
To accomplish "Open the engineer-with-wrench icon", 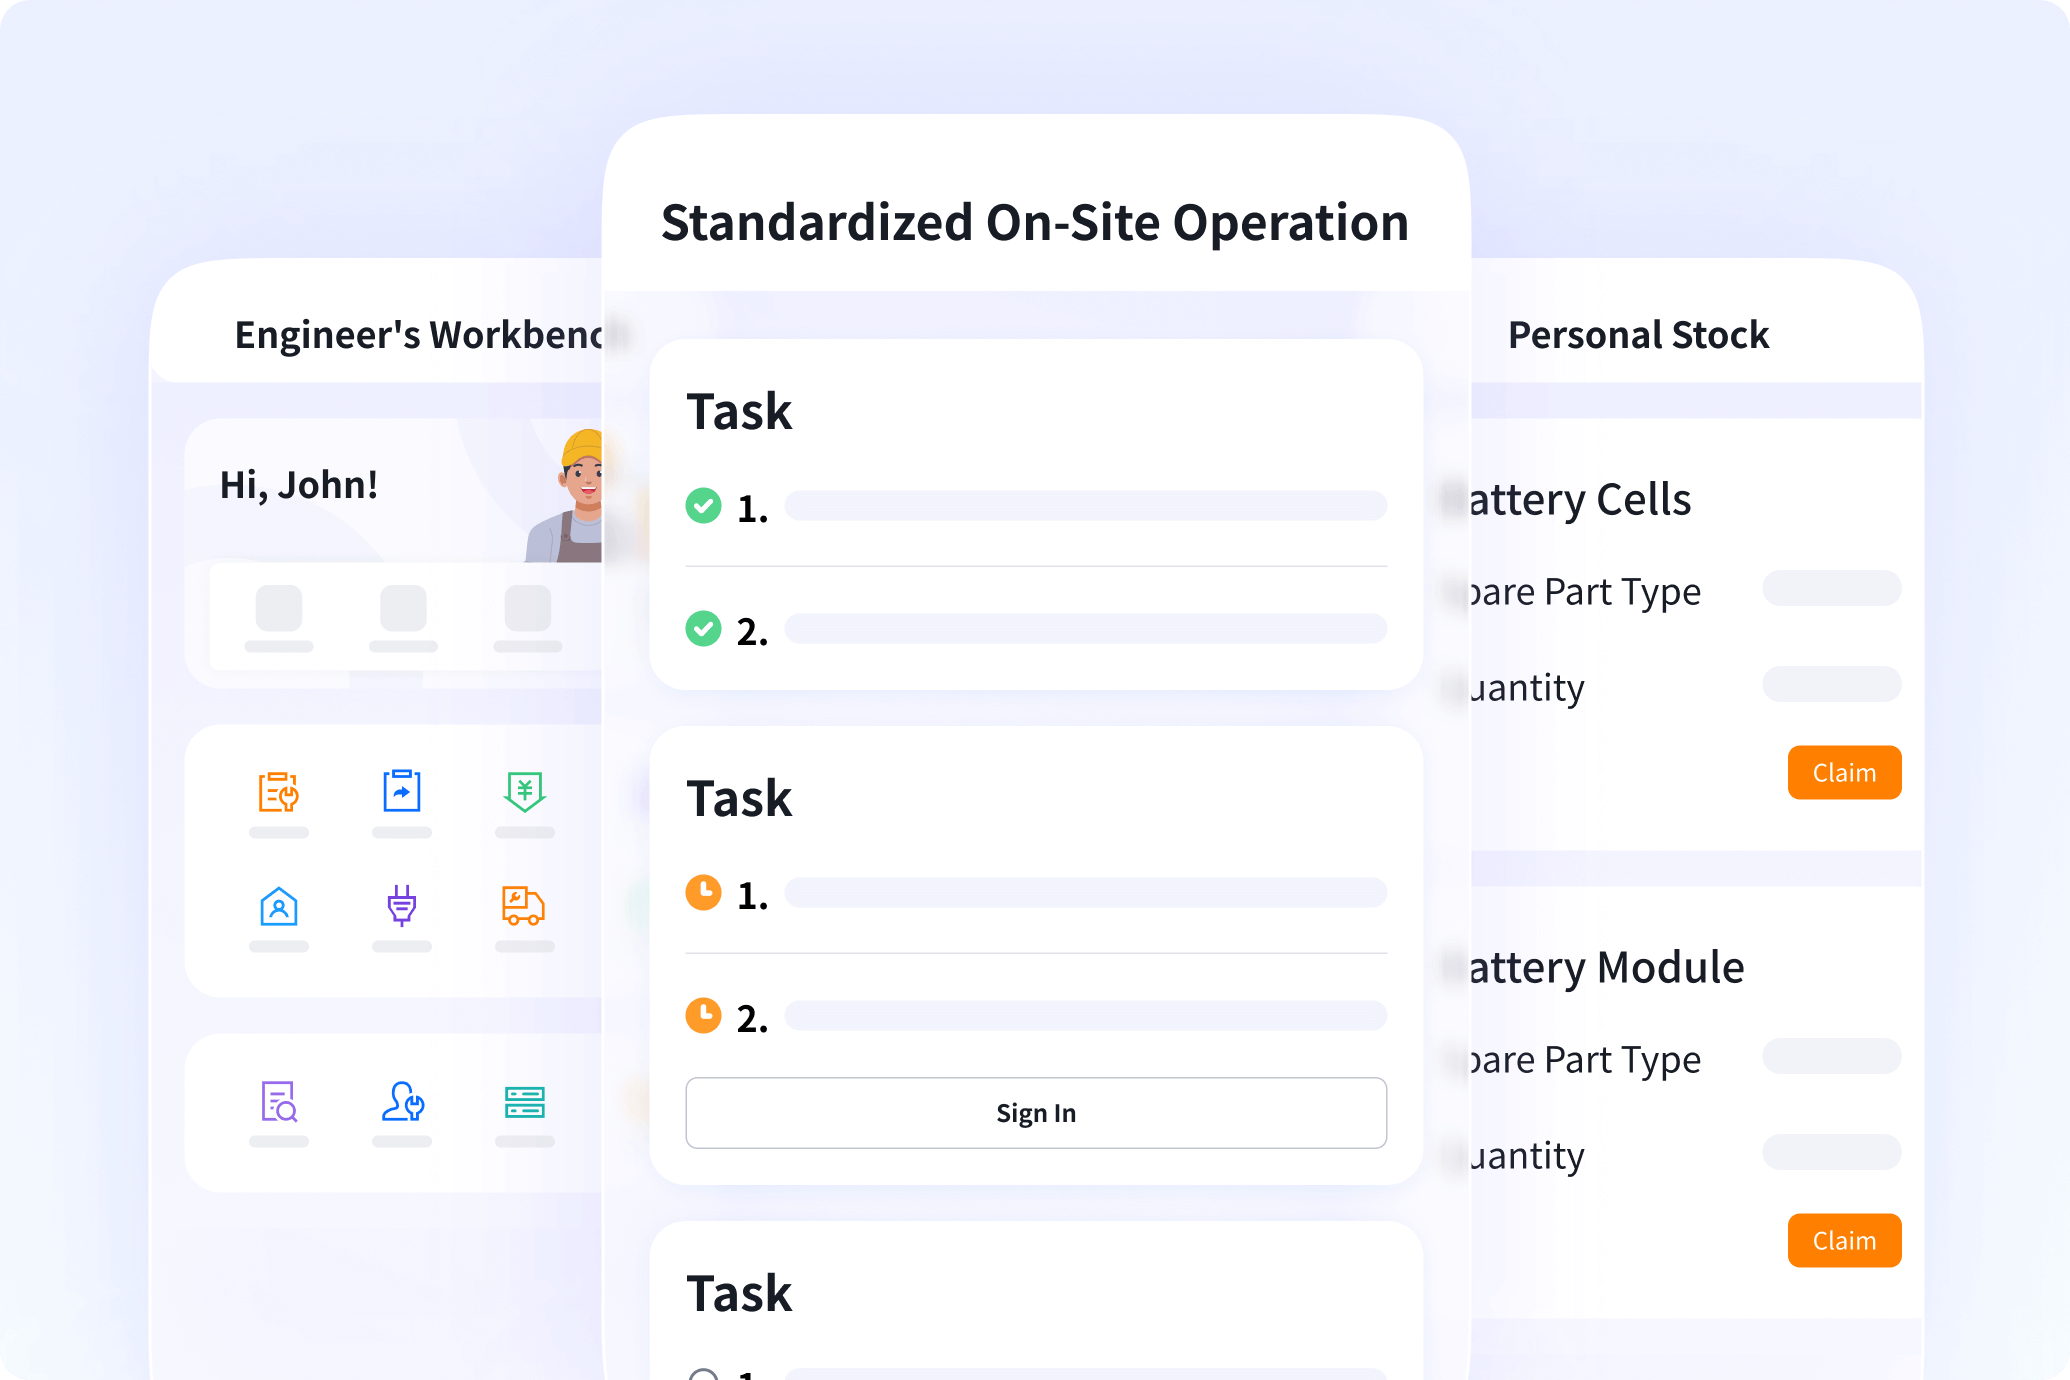I will point(401,1103).
